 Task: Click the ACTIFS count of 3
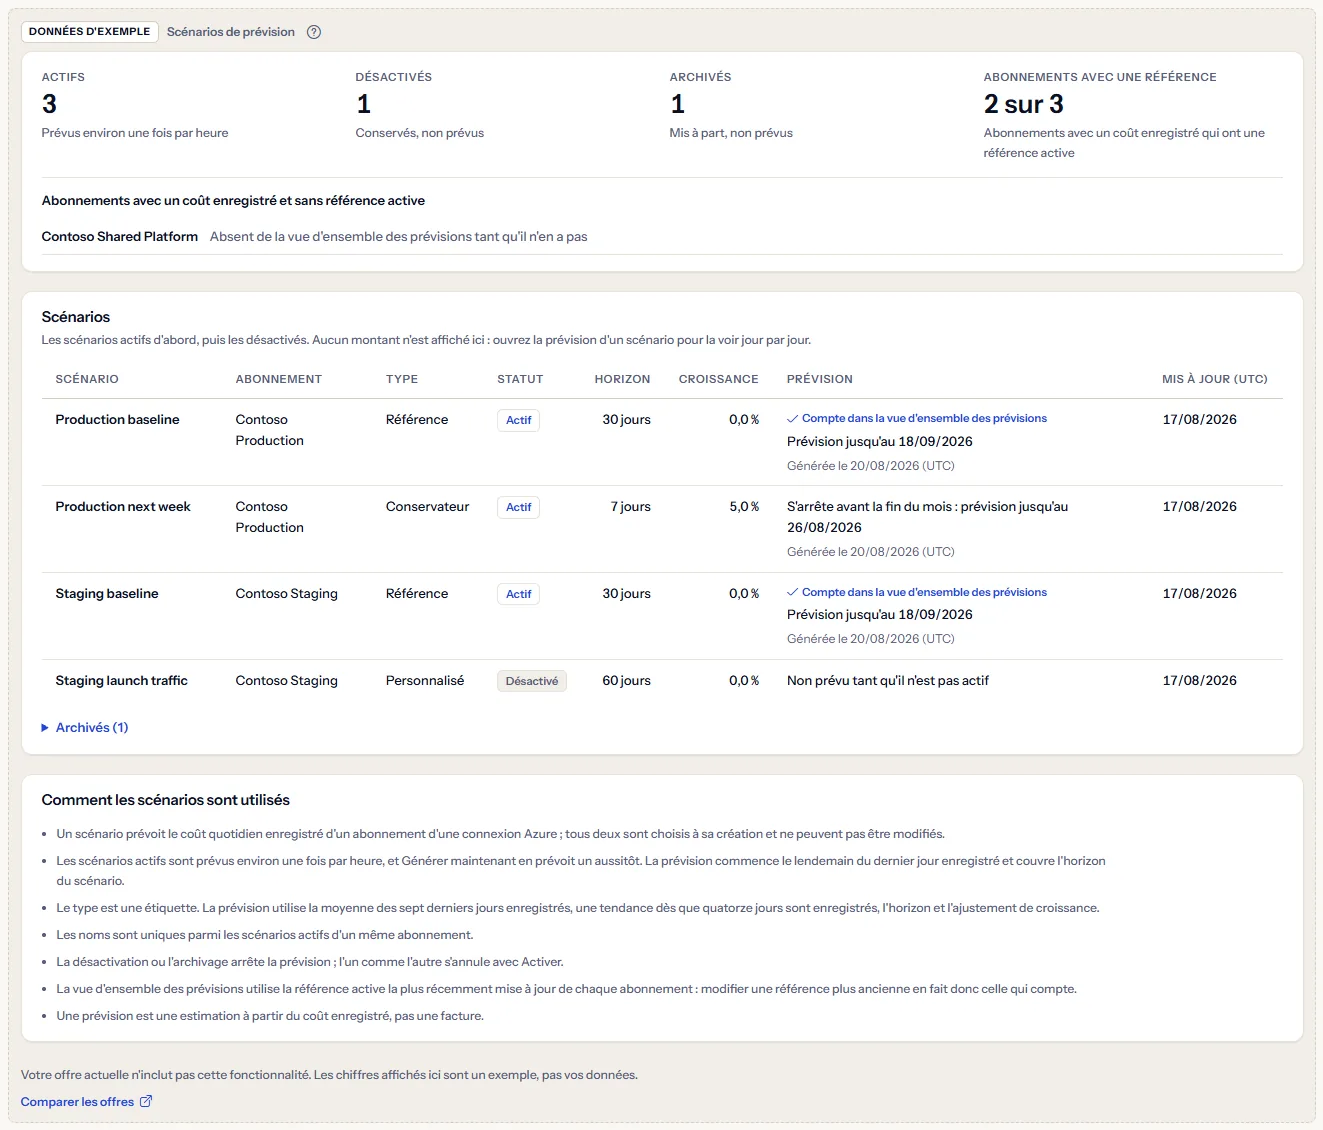pyautogui.click(x=49, y=104)
